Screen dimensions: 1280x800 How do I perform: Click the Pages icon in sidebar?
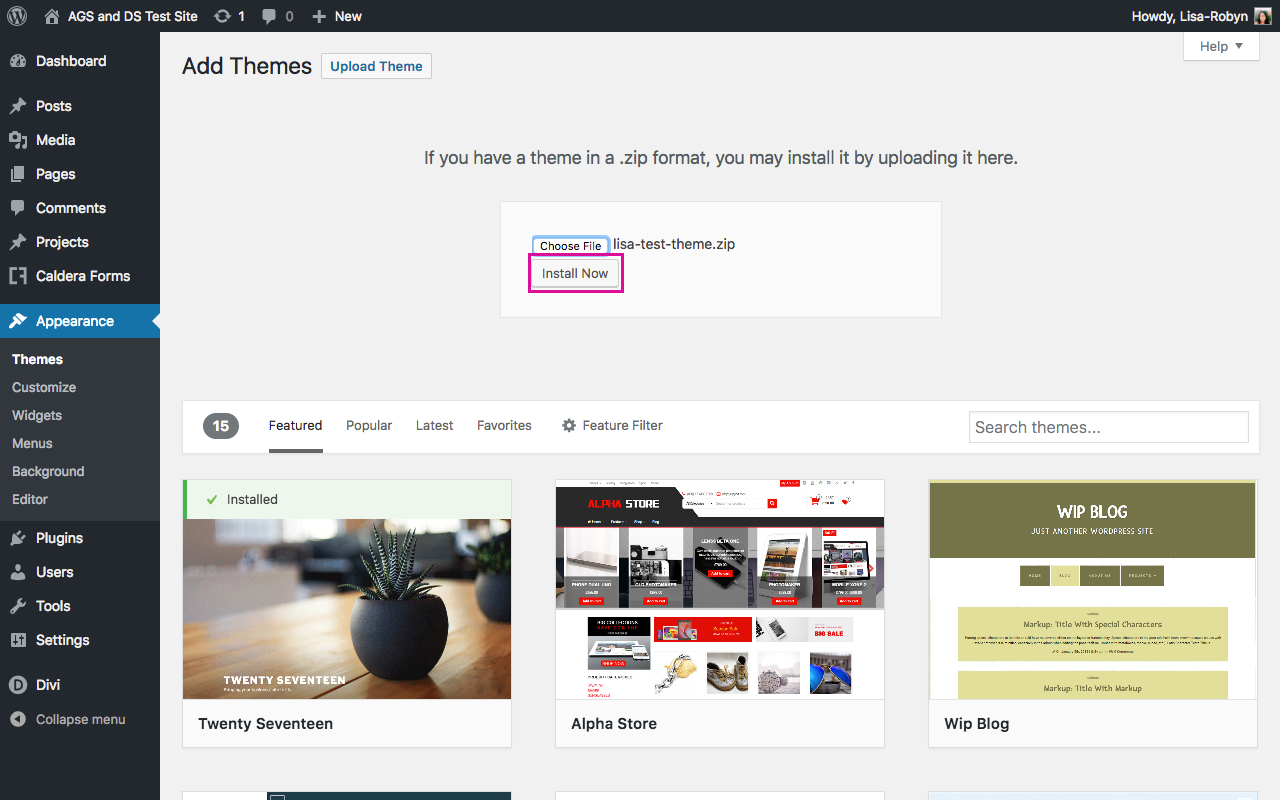(x=18, y=174)
